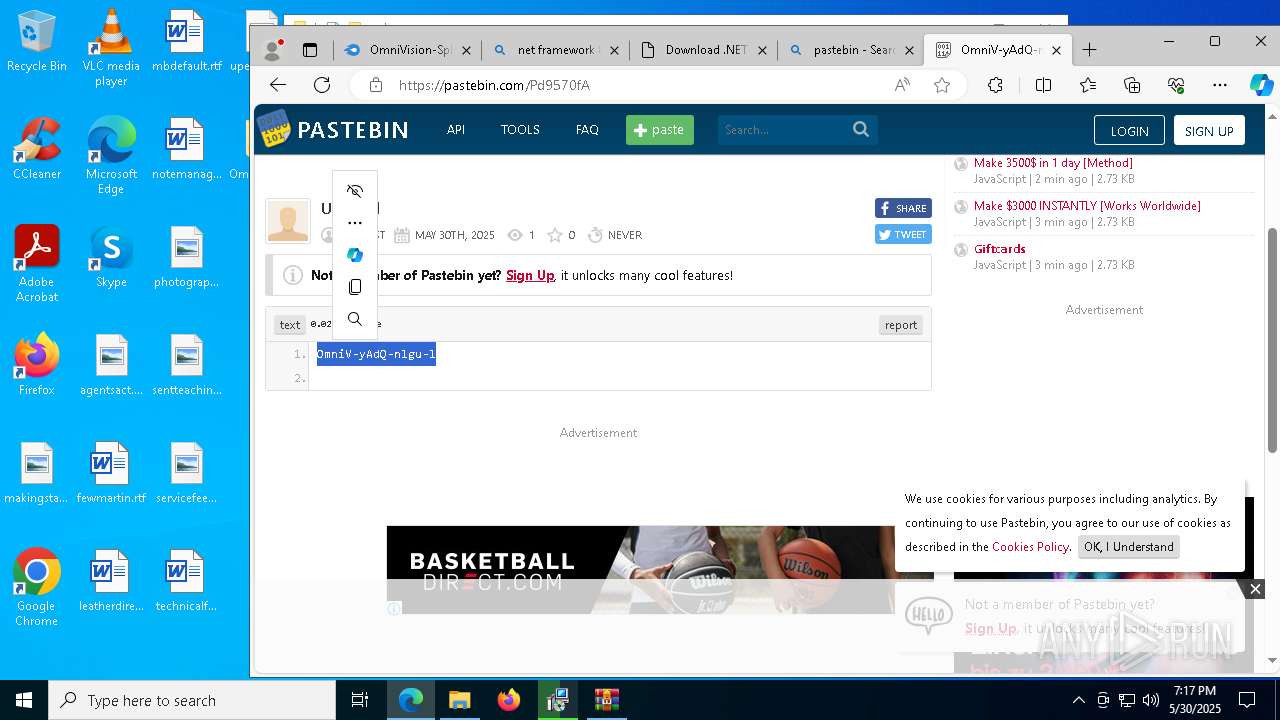Viewport: 1280px width, 720px height.
Task: Open Read aloud in address bar
Action: (x=902, y=85)
